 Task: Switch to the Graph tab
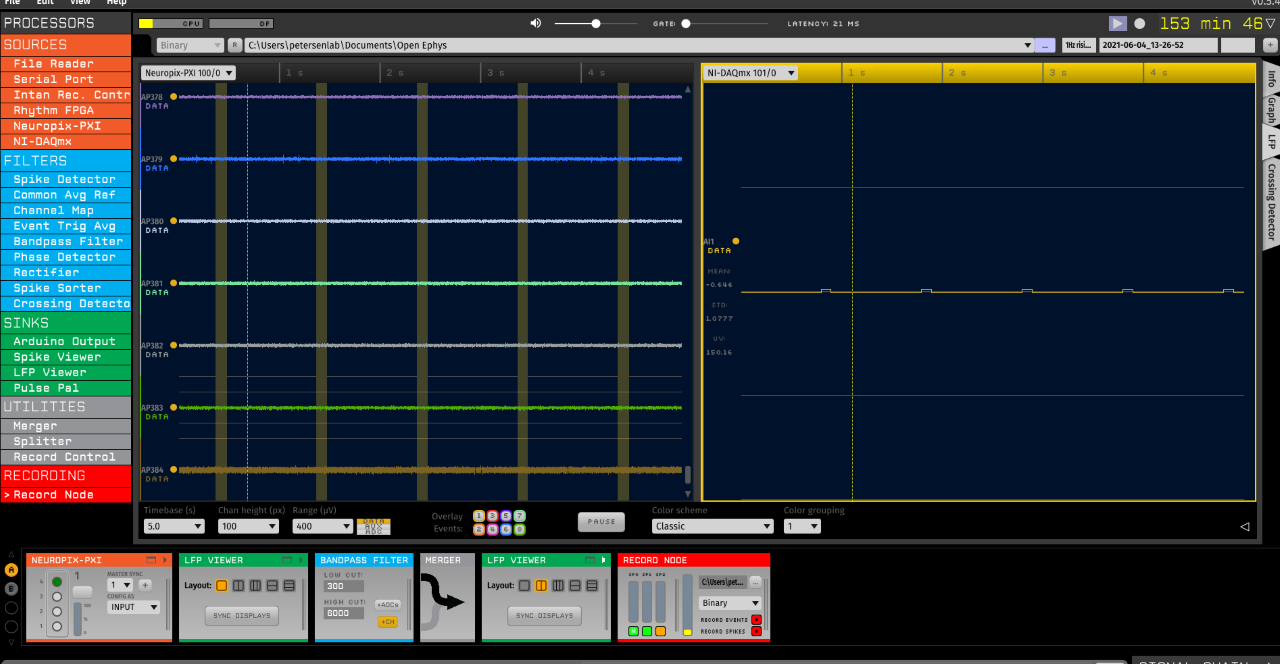1272,110
